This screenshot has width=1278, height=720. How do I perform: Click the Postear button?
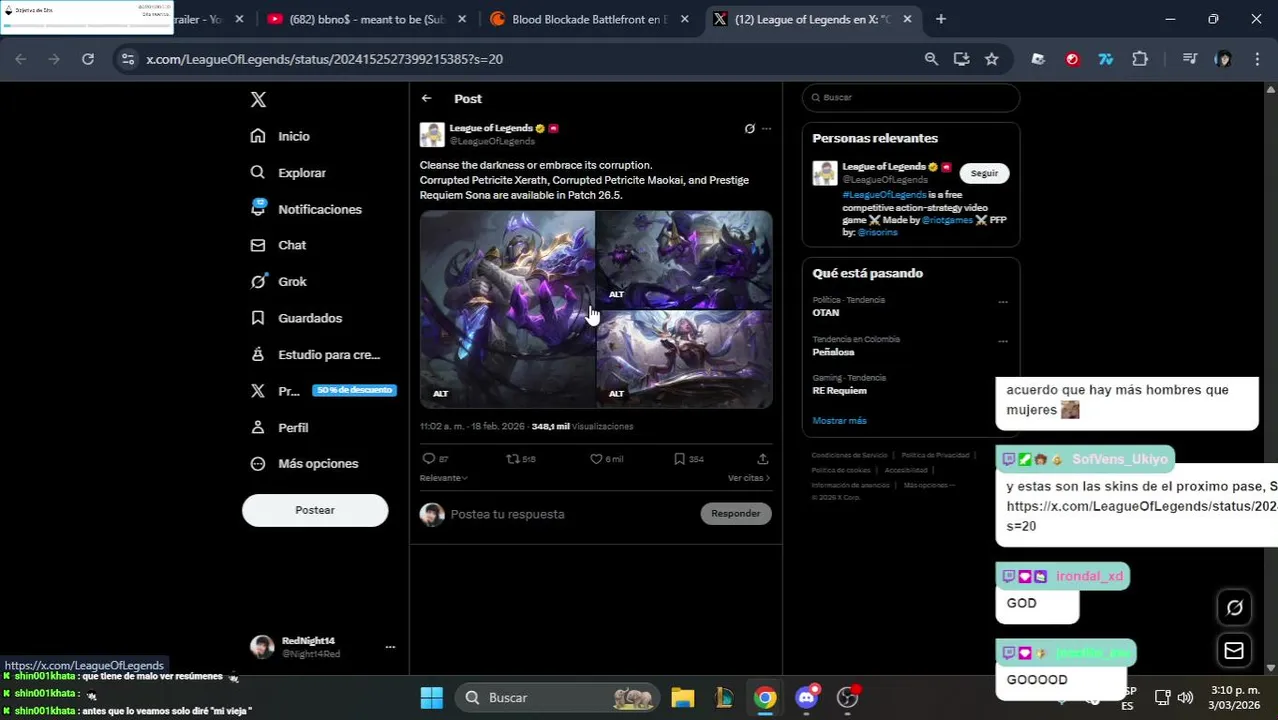(315, 510)
